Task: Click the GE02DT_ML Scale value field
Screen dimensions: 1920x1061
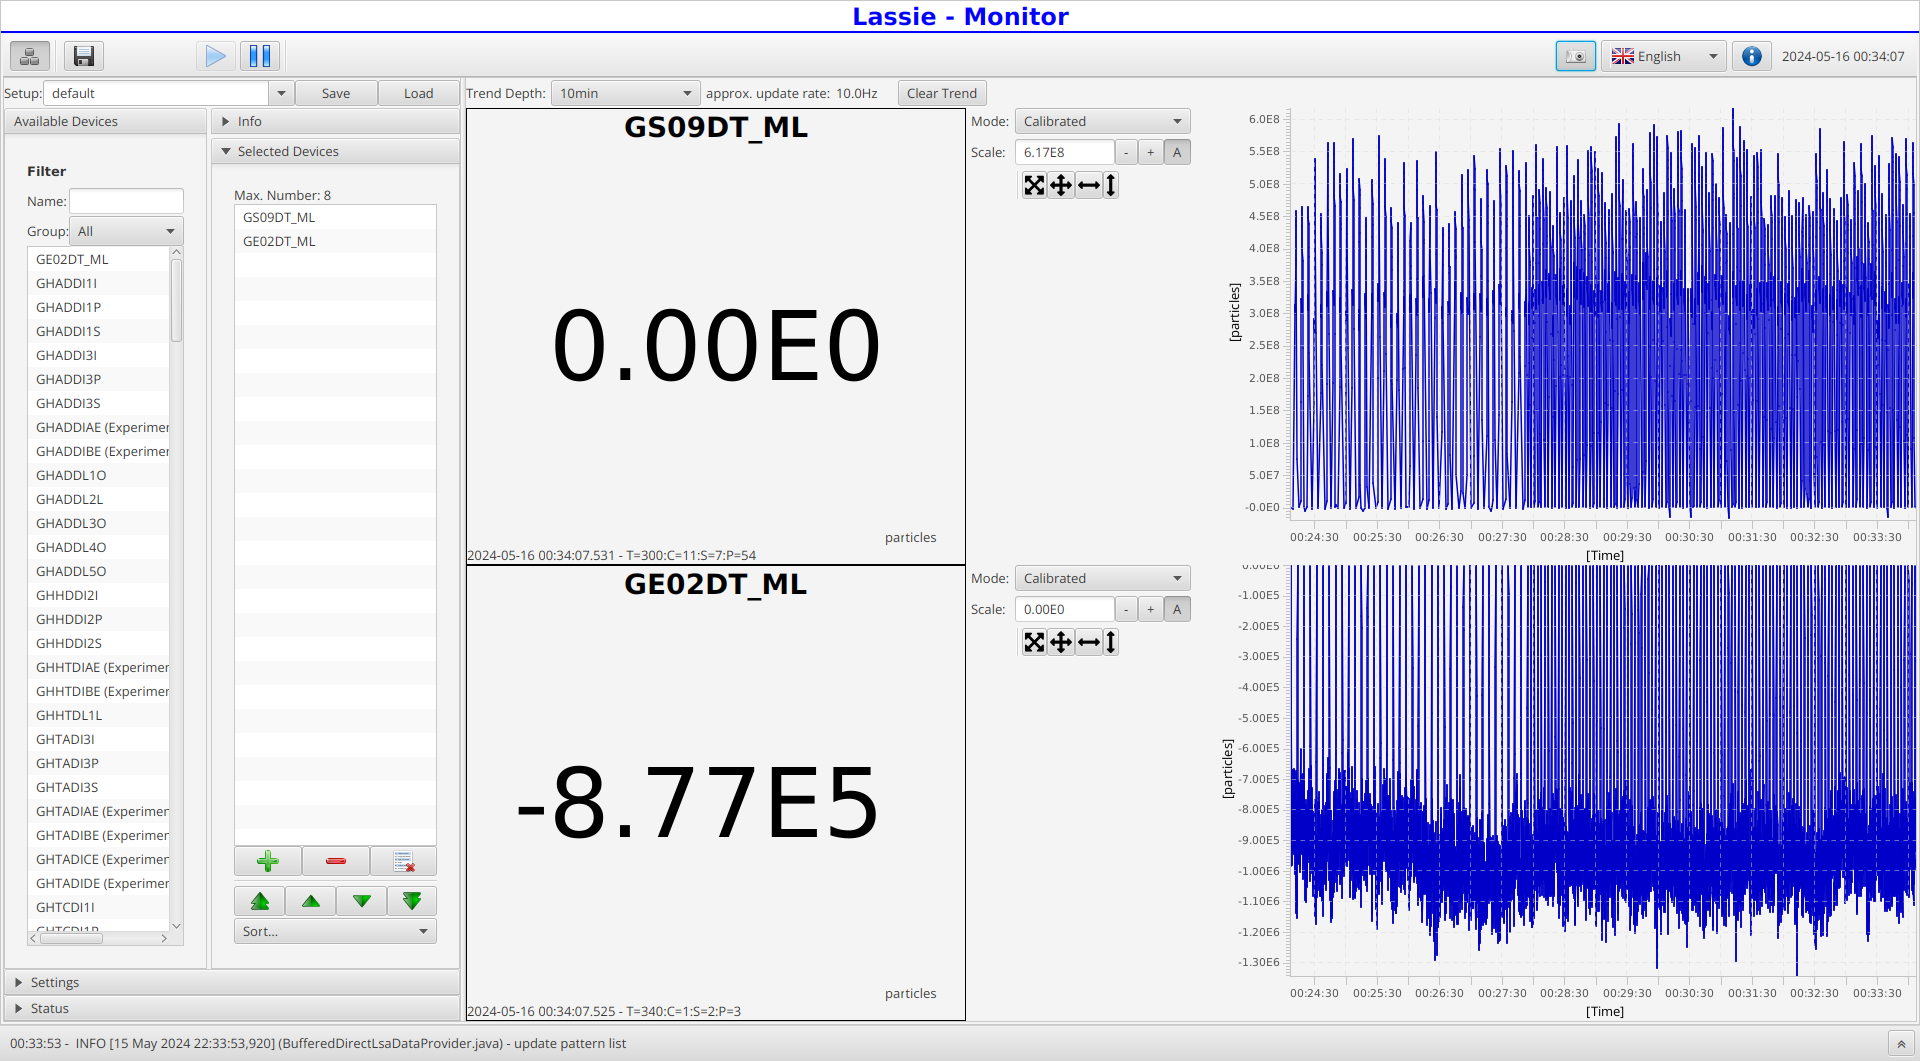Action: coord(1064,609)
